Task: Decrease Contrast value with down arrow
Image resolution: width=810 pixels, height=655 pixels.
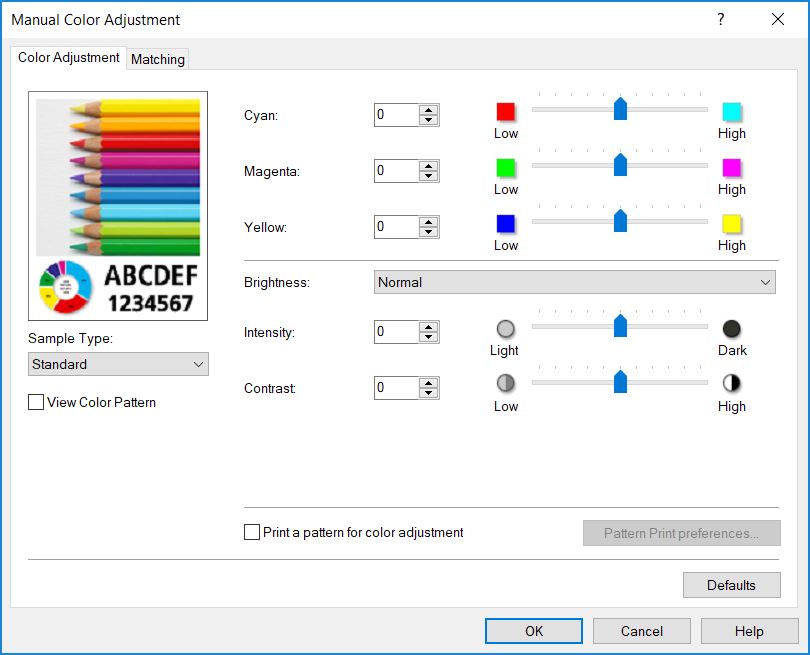Action: coord(429,393)
